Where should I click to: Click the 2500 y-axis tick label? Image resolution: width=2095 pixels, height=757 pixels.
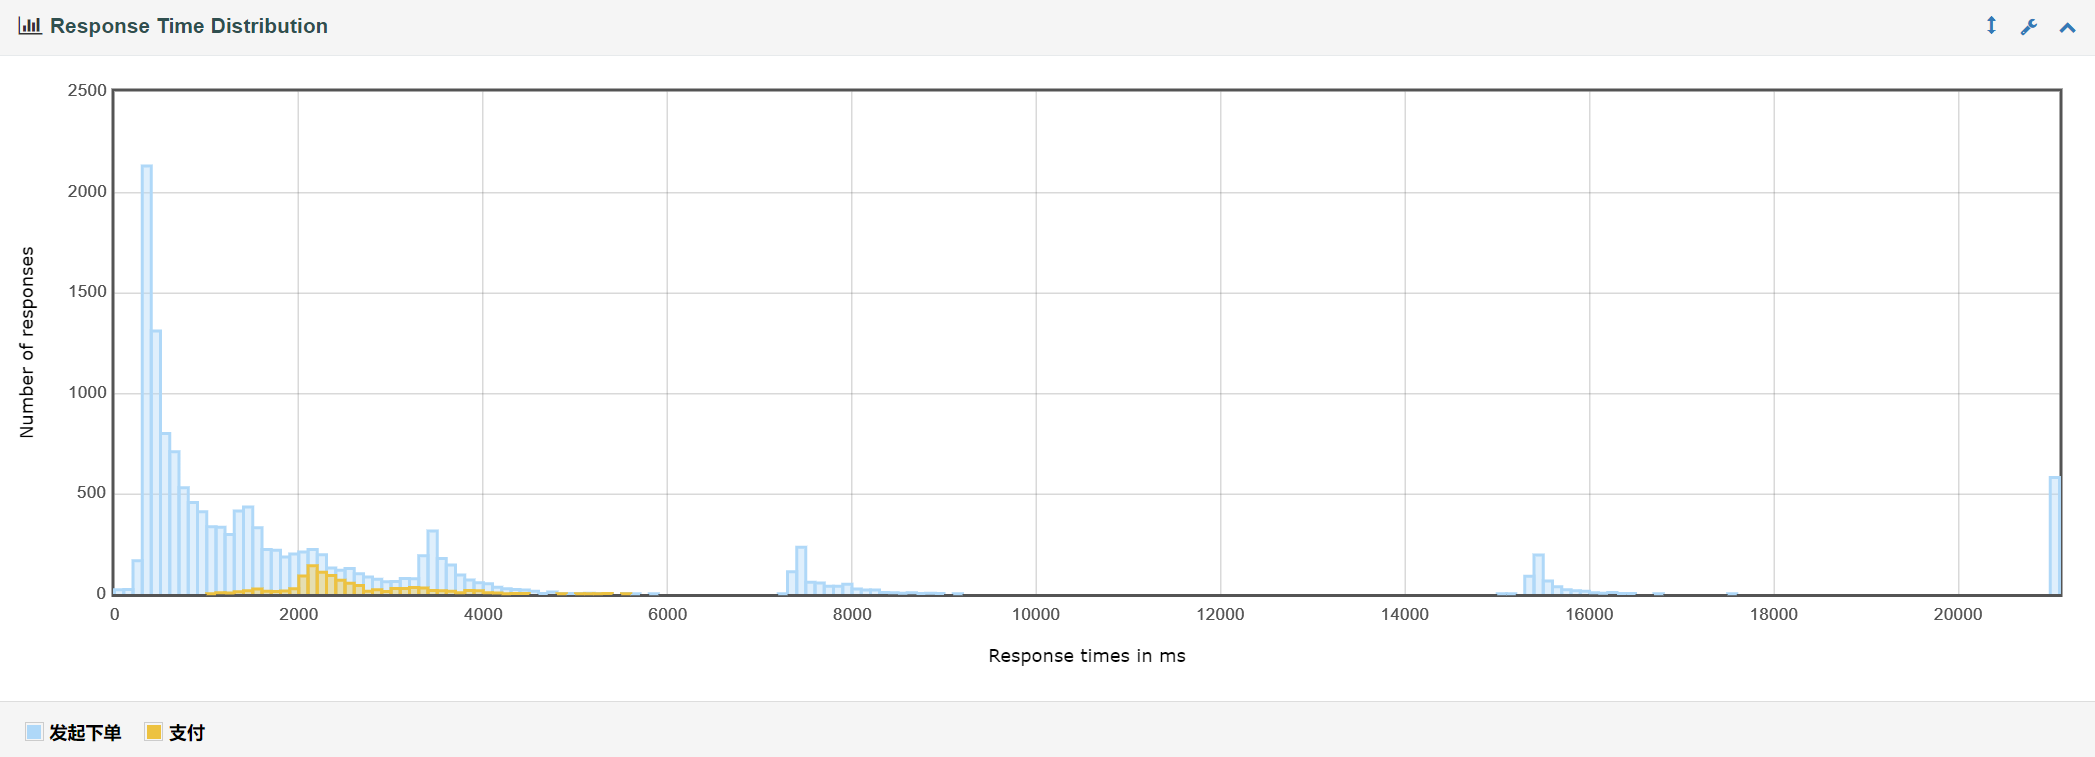pos(87,91)
